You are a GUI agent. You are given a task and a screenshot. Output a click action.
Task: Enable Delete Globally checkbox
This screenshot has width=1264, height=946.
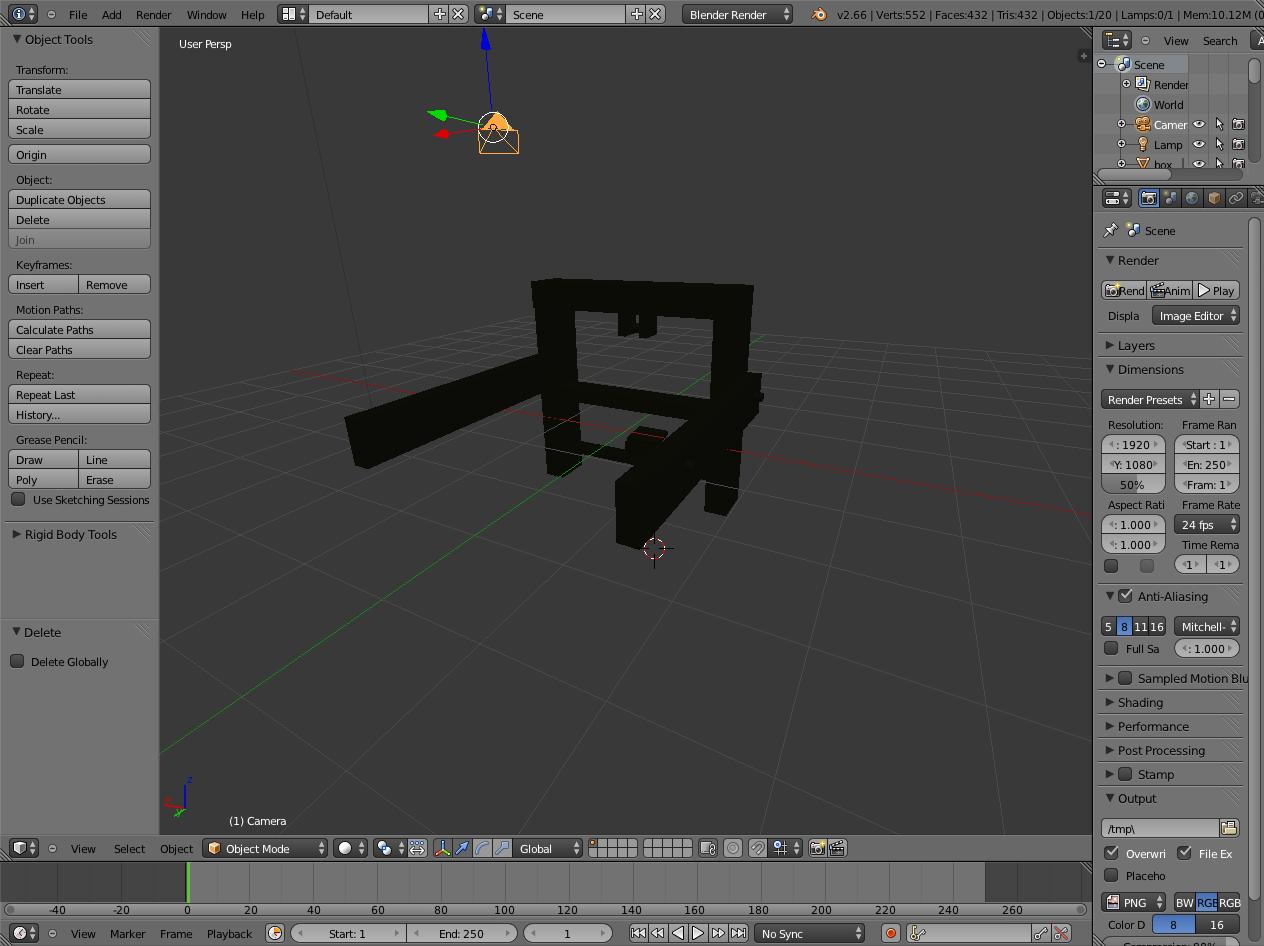(17, 661)
